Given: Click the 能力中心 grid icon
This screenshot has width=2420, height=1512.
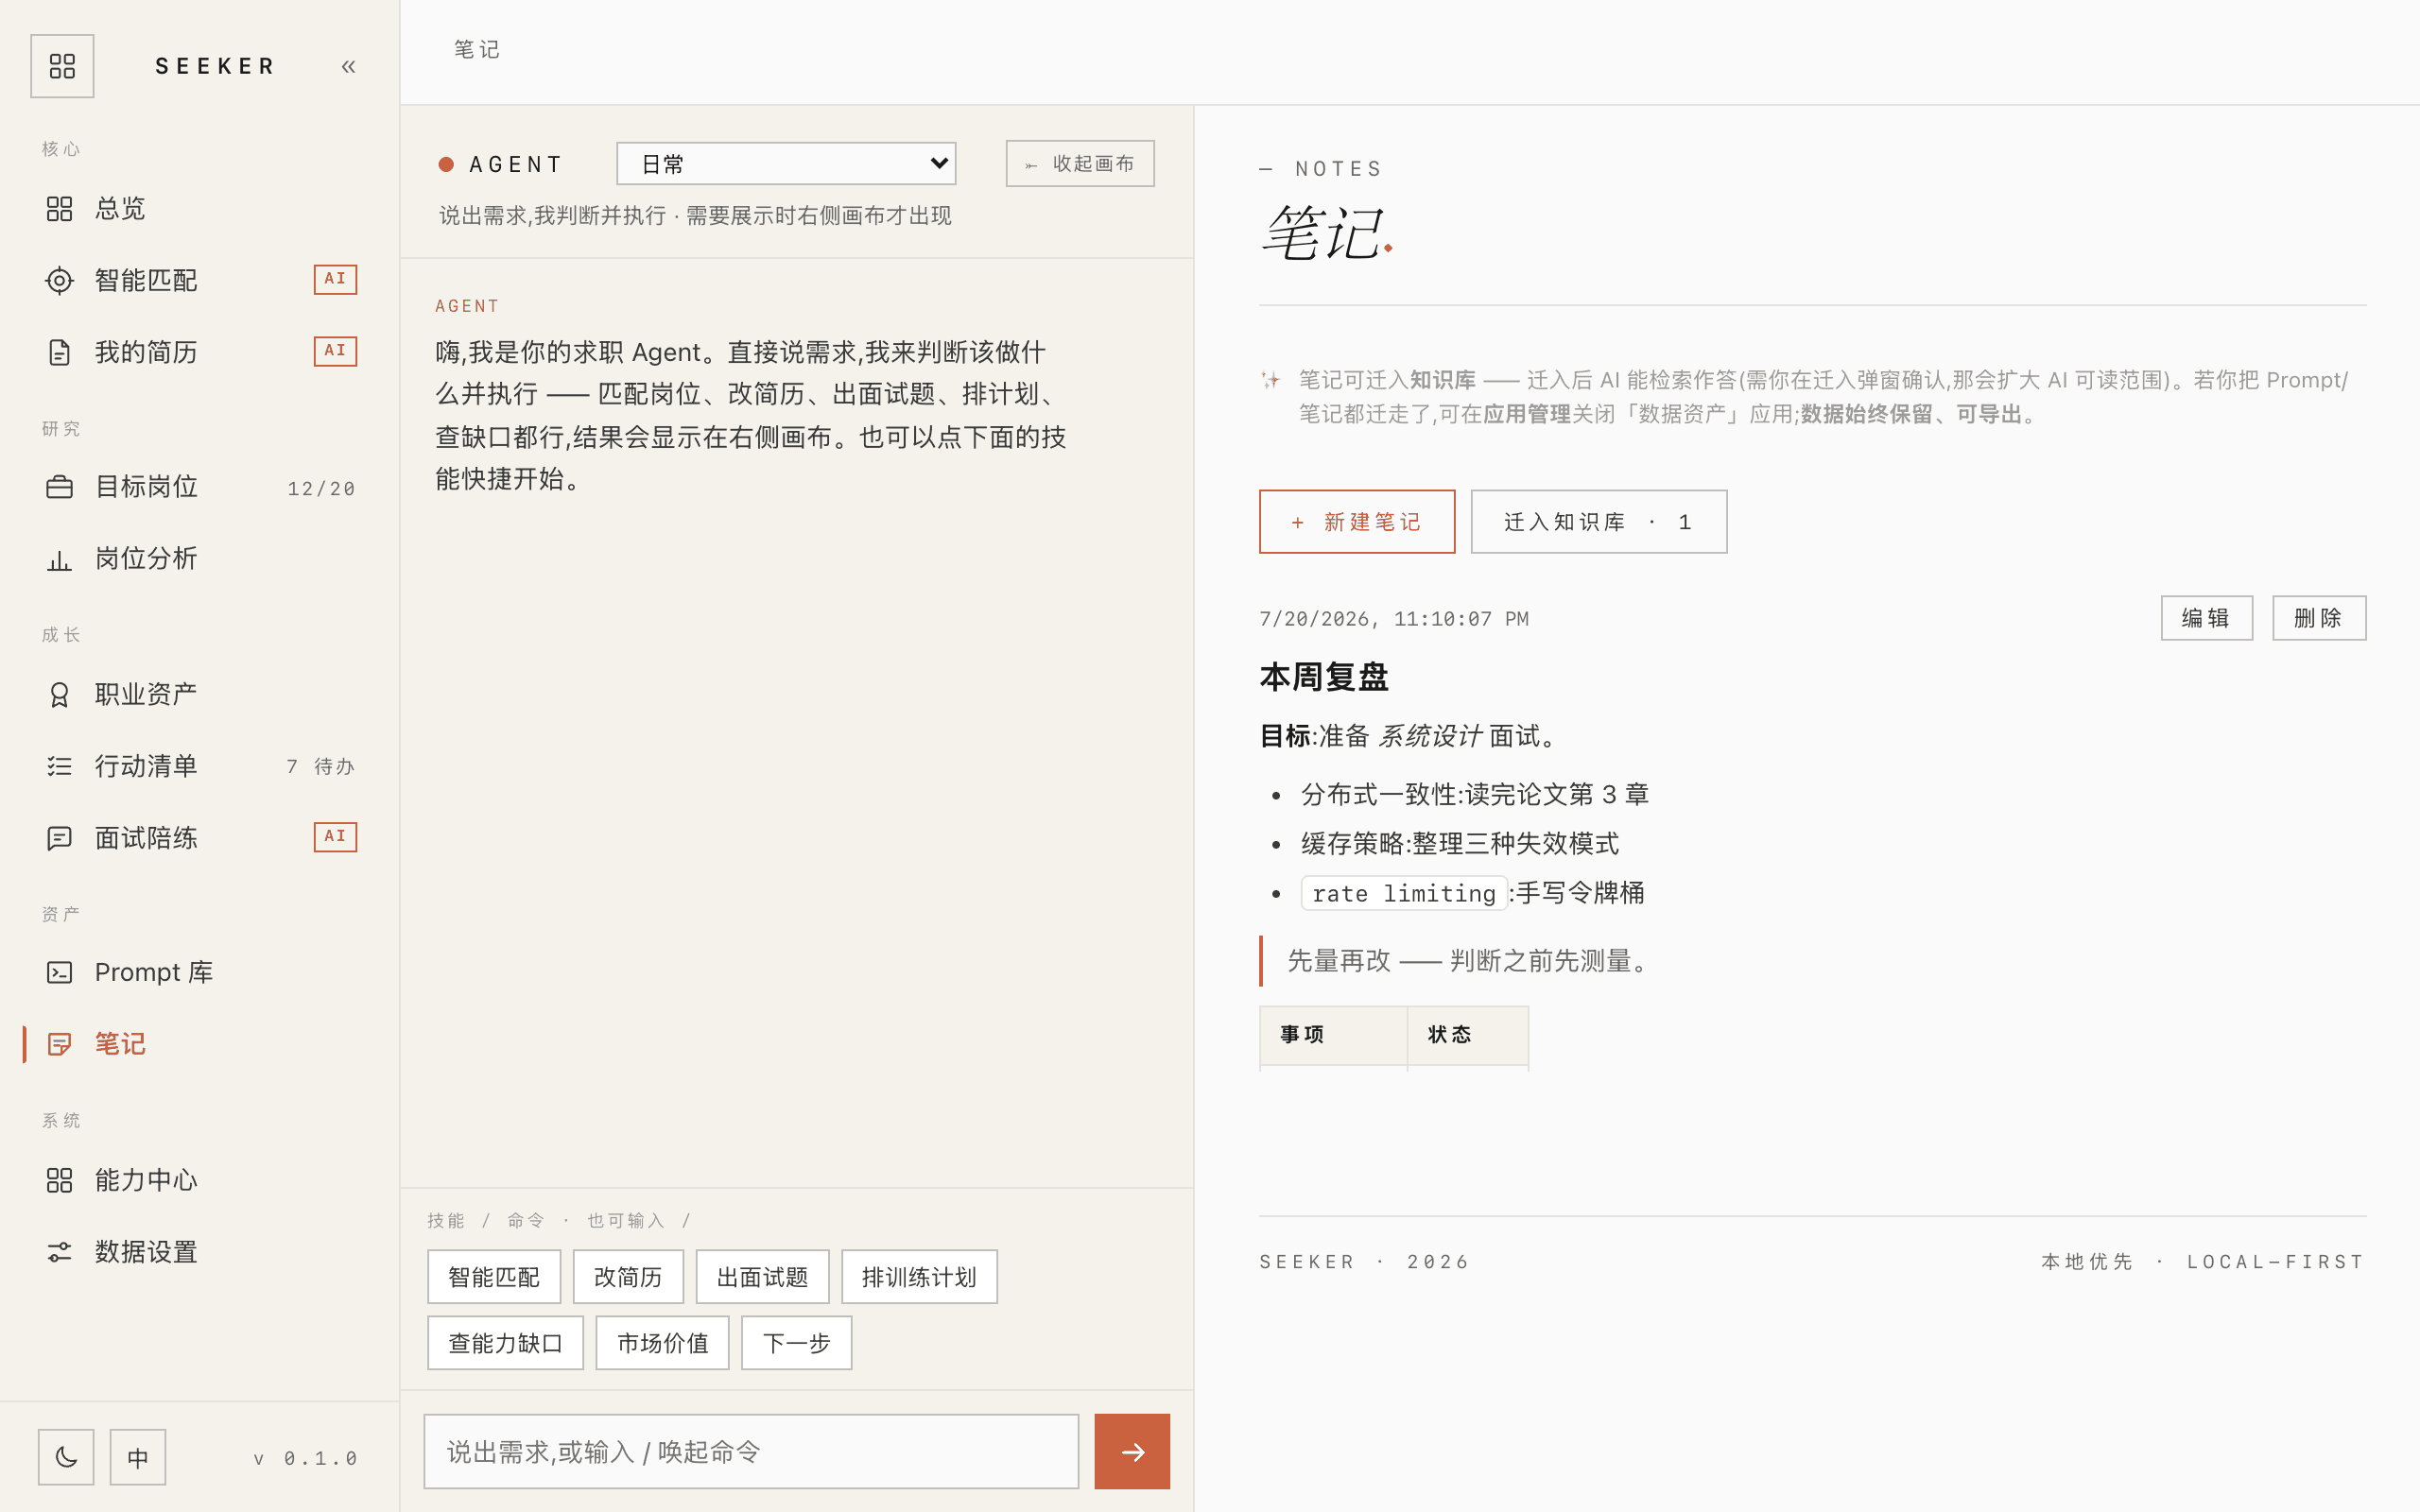Looking at the screenshot, I should [x=59, y=1180].
